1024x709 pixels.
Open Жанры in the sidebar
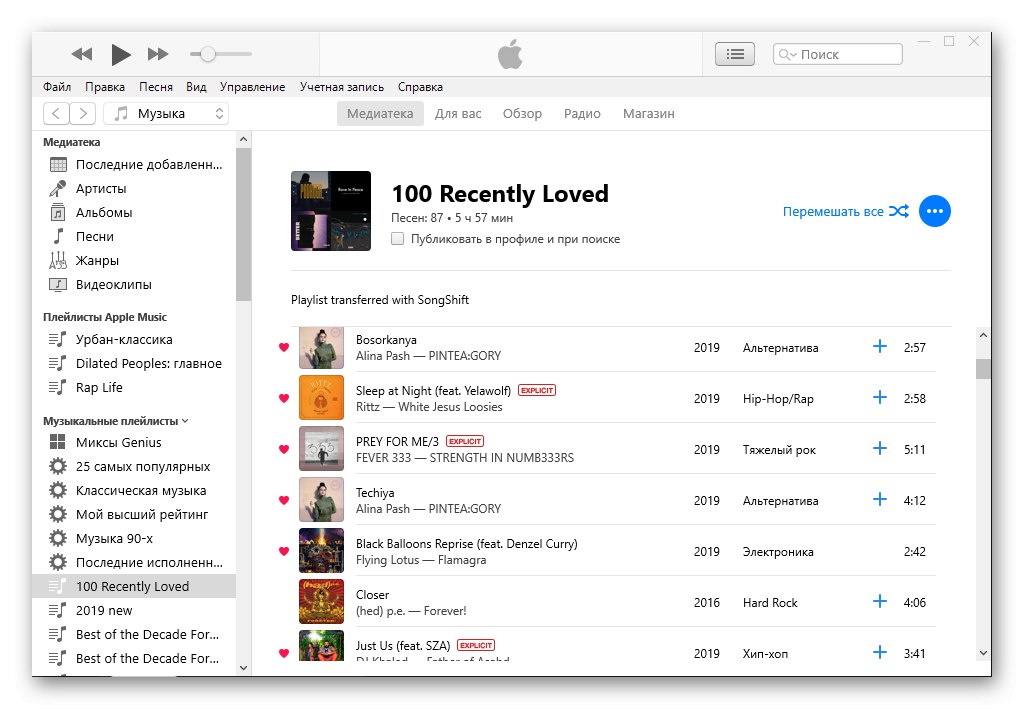135,260
